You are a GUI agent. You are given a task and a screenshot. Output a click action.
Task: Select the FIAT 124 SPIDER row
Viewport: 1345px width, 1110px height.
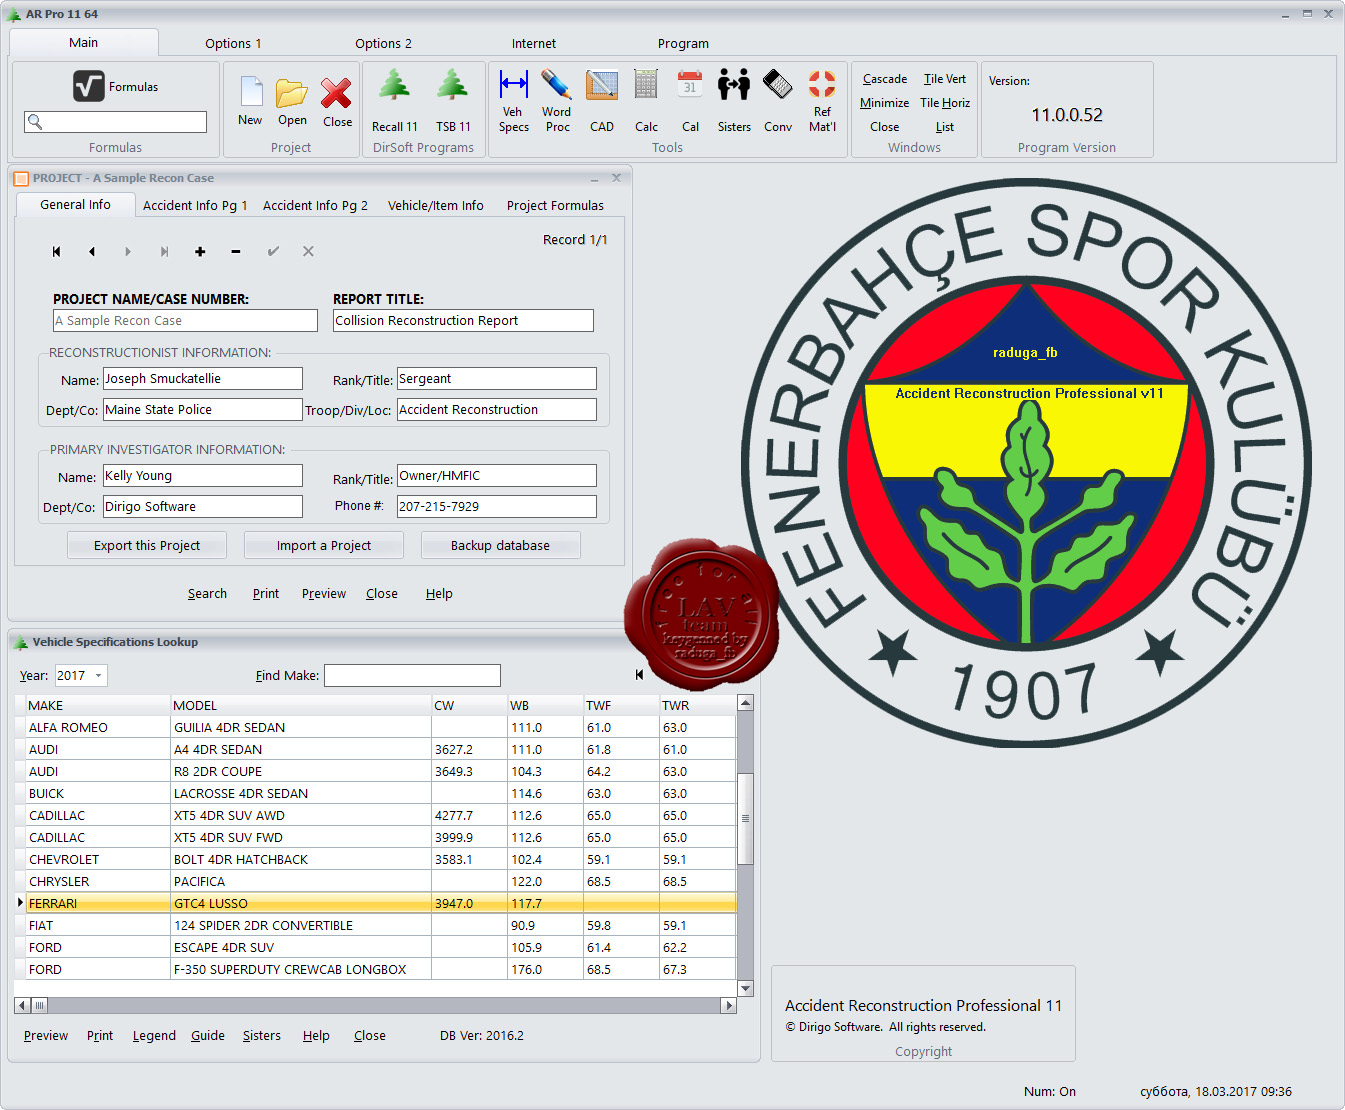click(380, 925)
